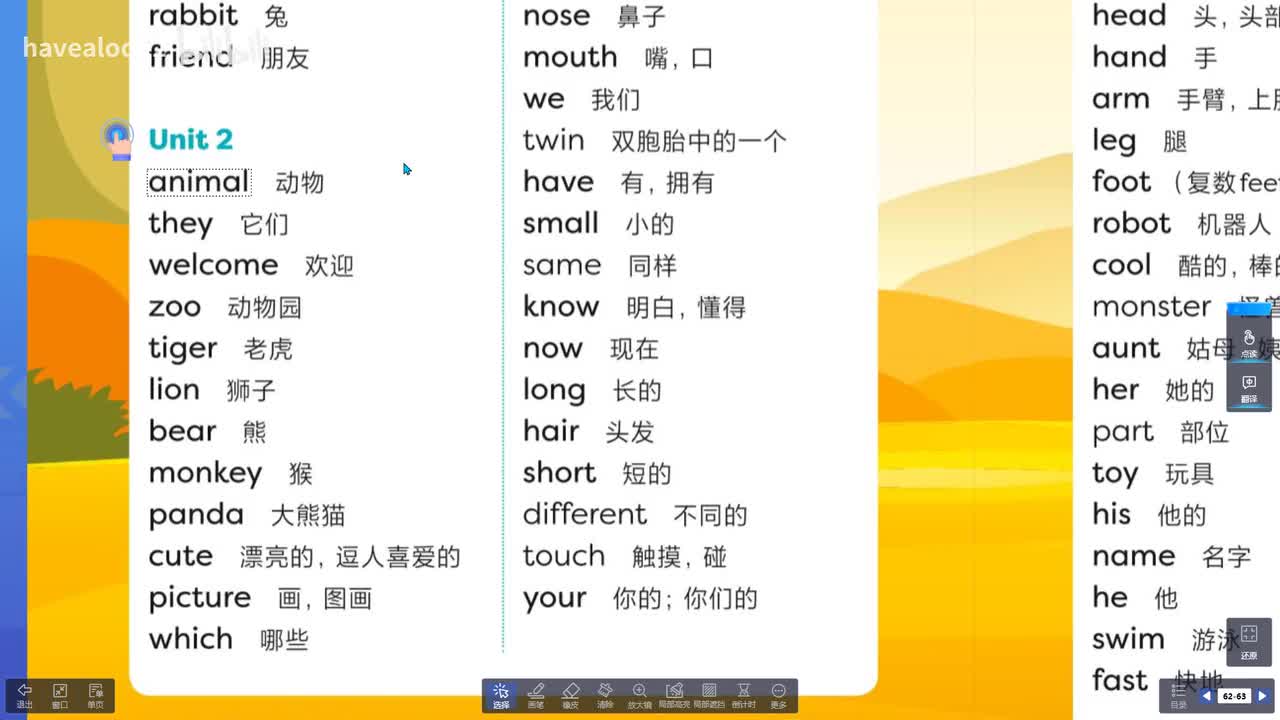Click the word "zoo"

coord(175,307)
